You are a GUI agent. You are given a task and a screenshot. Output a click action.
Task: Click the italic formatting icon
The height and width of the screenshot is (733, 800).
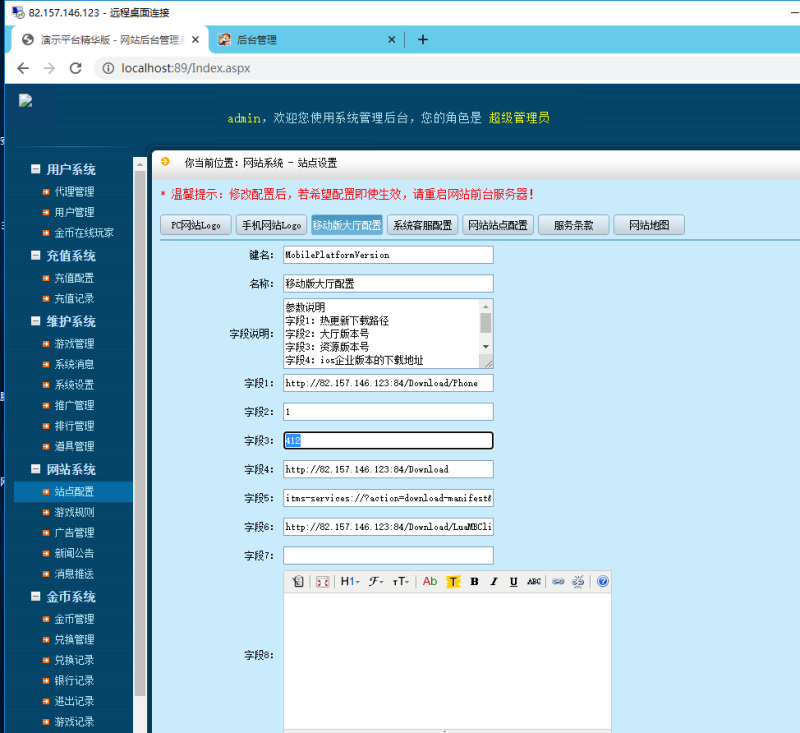[494, 581]
